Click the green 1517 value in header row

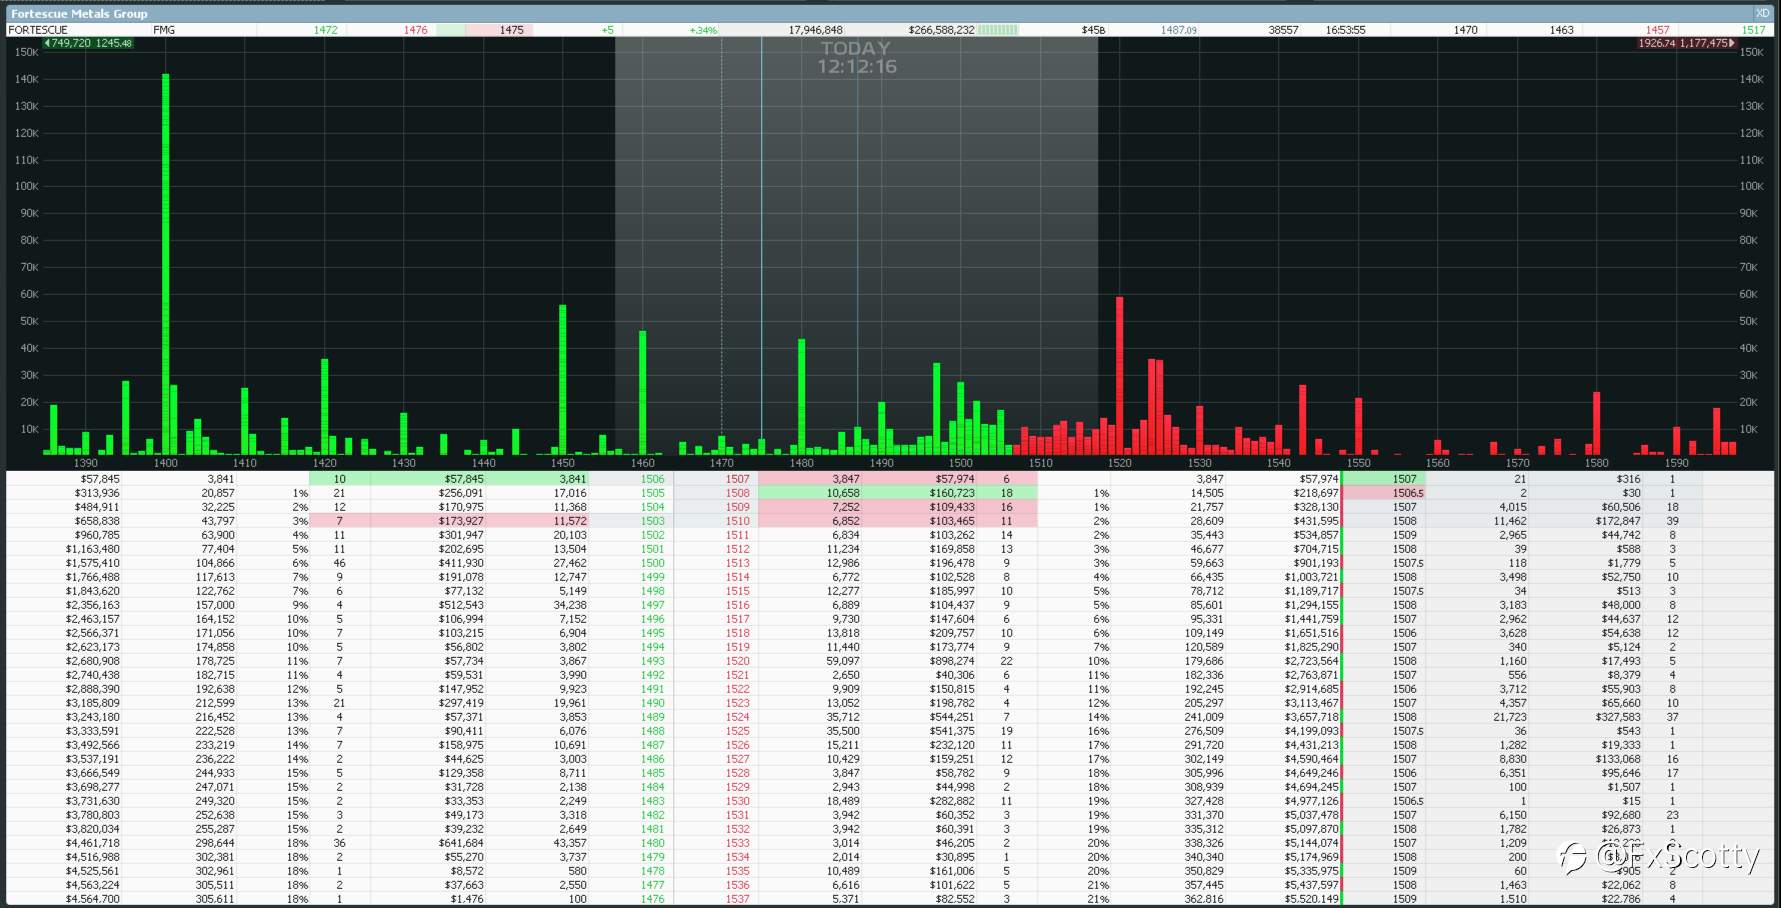[x=1753, y=30]
